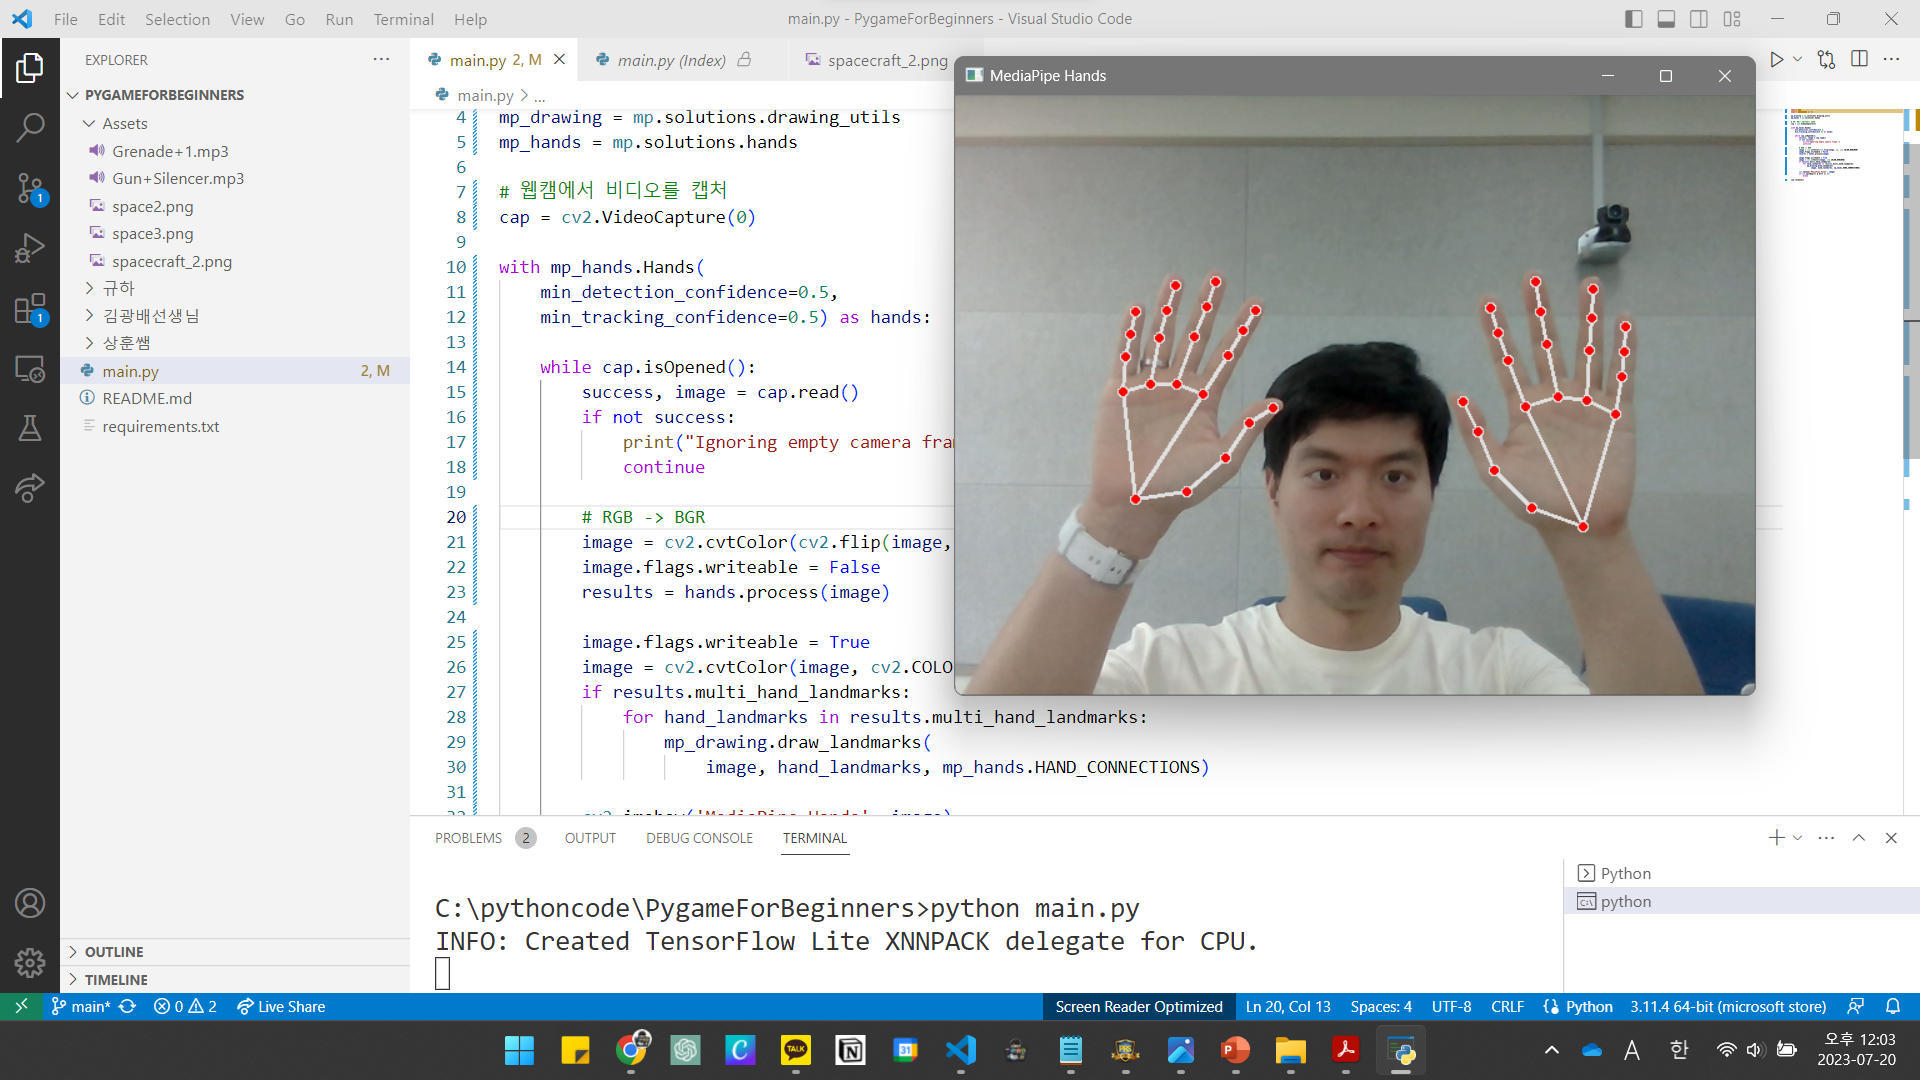Image resolution: width=1920 pixels, height=1080 pixels.
Task: Click Live Share in status bar
Action: [x=281, y=1007]
